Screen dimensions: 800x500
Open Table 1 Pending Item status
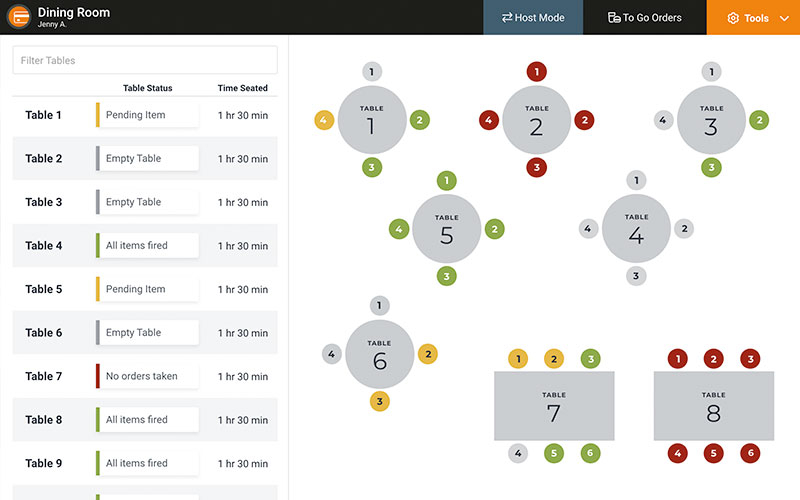pos(147,115)
